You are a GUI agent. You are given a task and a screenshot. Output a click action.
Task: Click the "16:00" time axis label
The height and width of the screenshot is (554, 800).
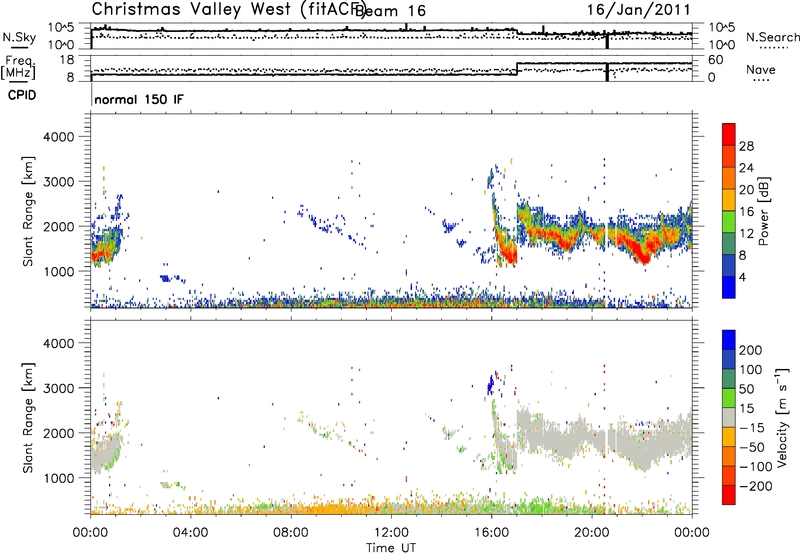click(491, 533)
